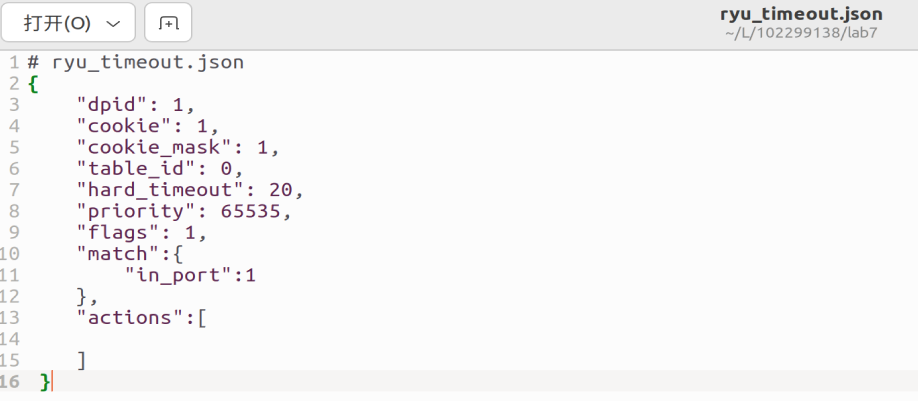The height and width of the screenshot is (401, 918).
Task: Click the "cookie_mask" key text
Action: (162, 147)
